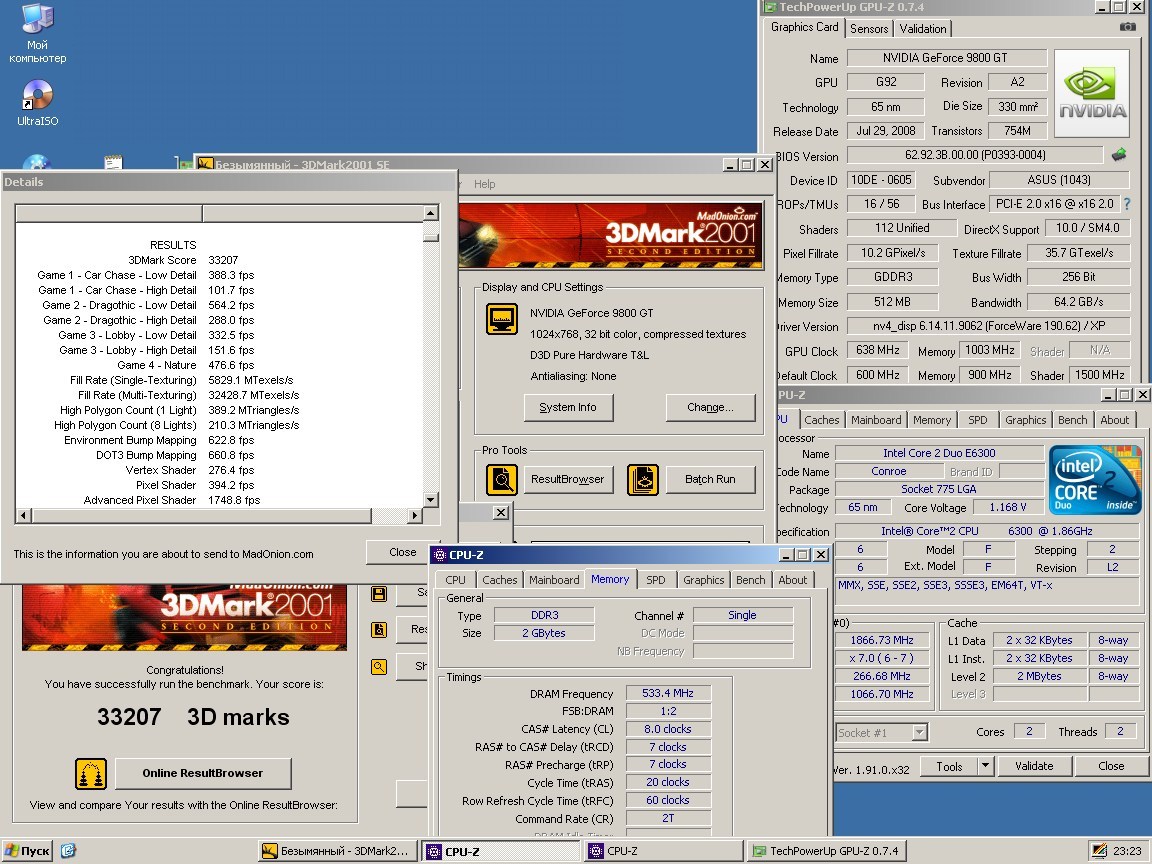Open the Start (Пуск) menu
Viewport: 1152px width, 864px height.
(27, 851)
